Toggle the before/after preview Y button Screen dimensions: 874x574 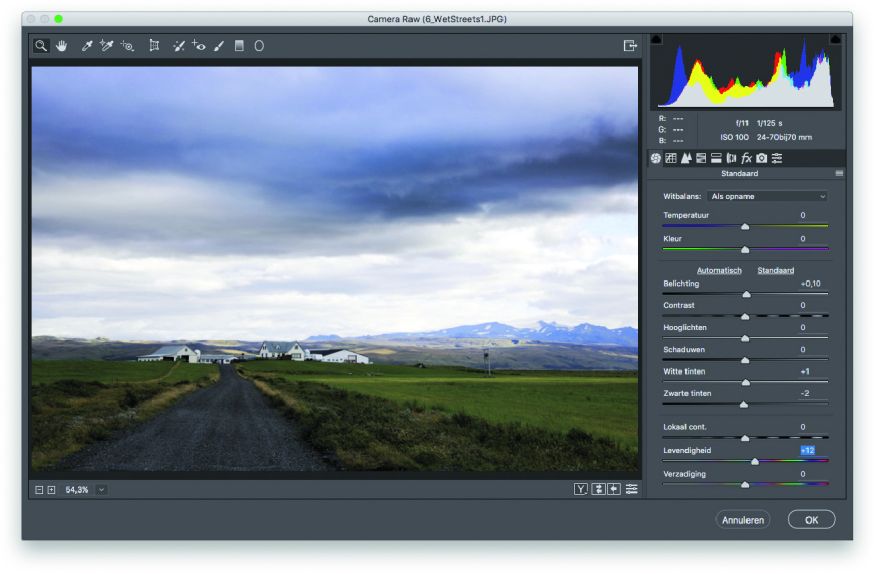coord(580,489)
